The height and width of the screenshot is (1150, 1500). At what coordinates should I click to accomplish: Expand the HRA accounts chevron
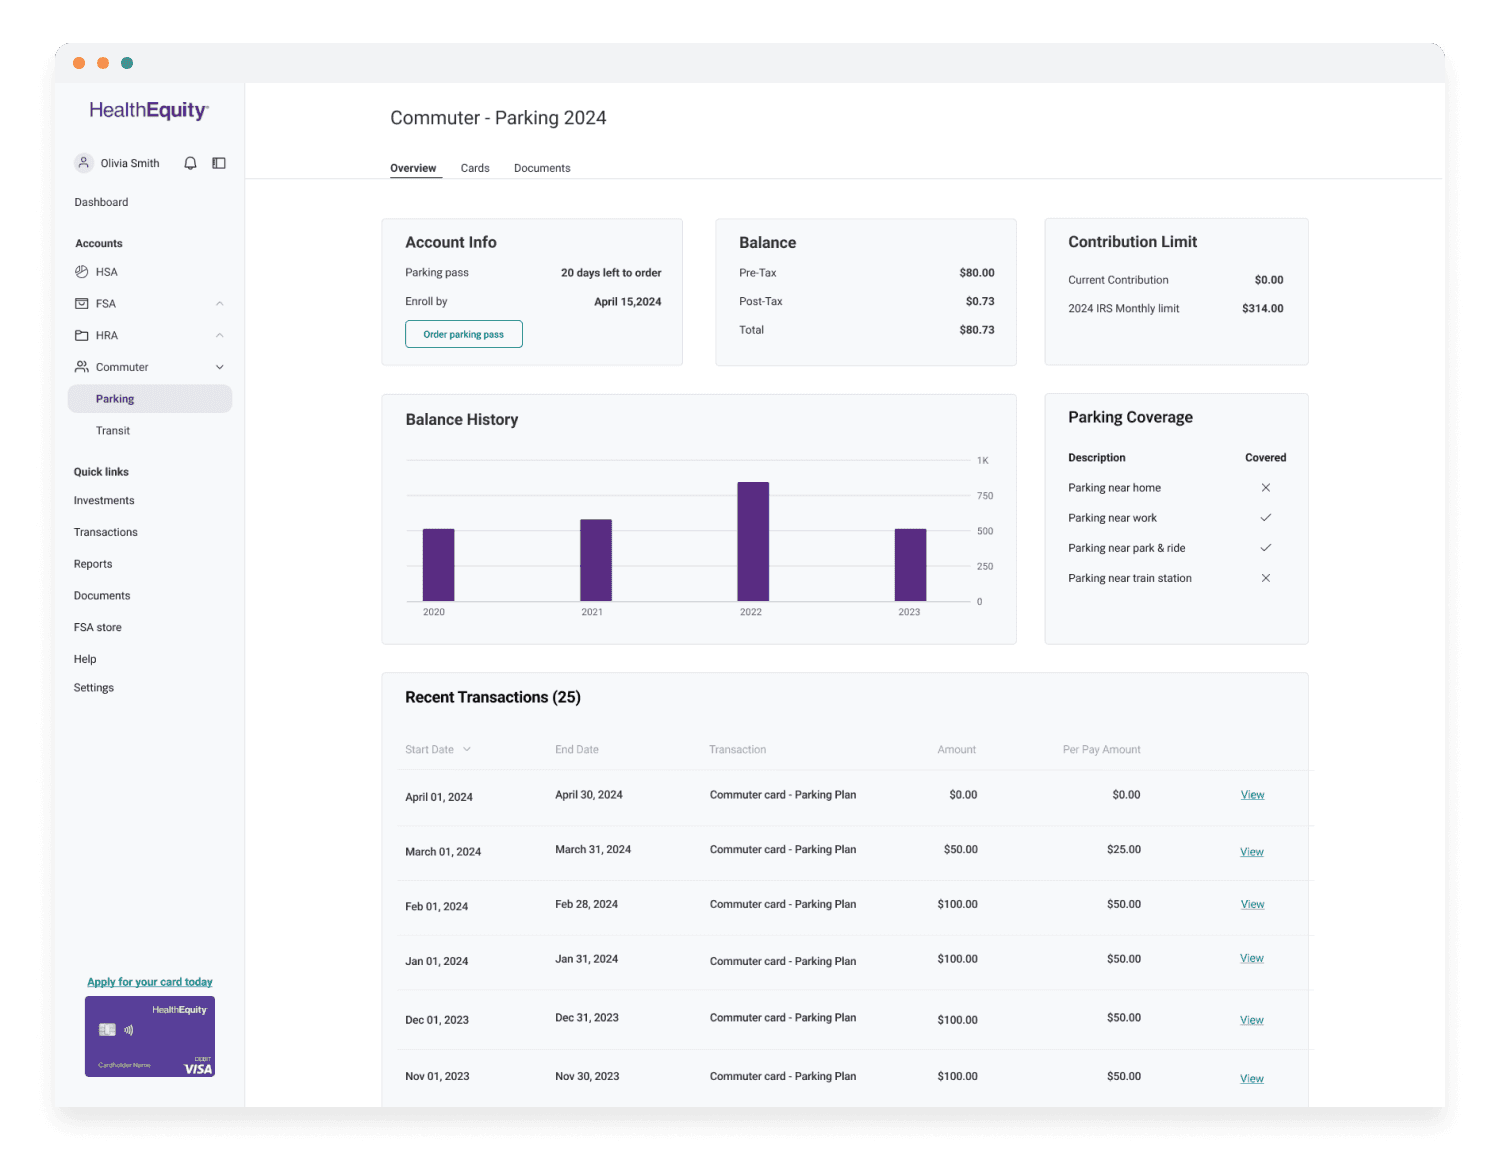(220, 335)
